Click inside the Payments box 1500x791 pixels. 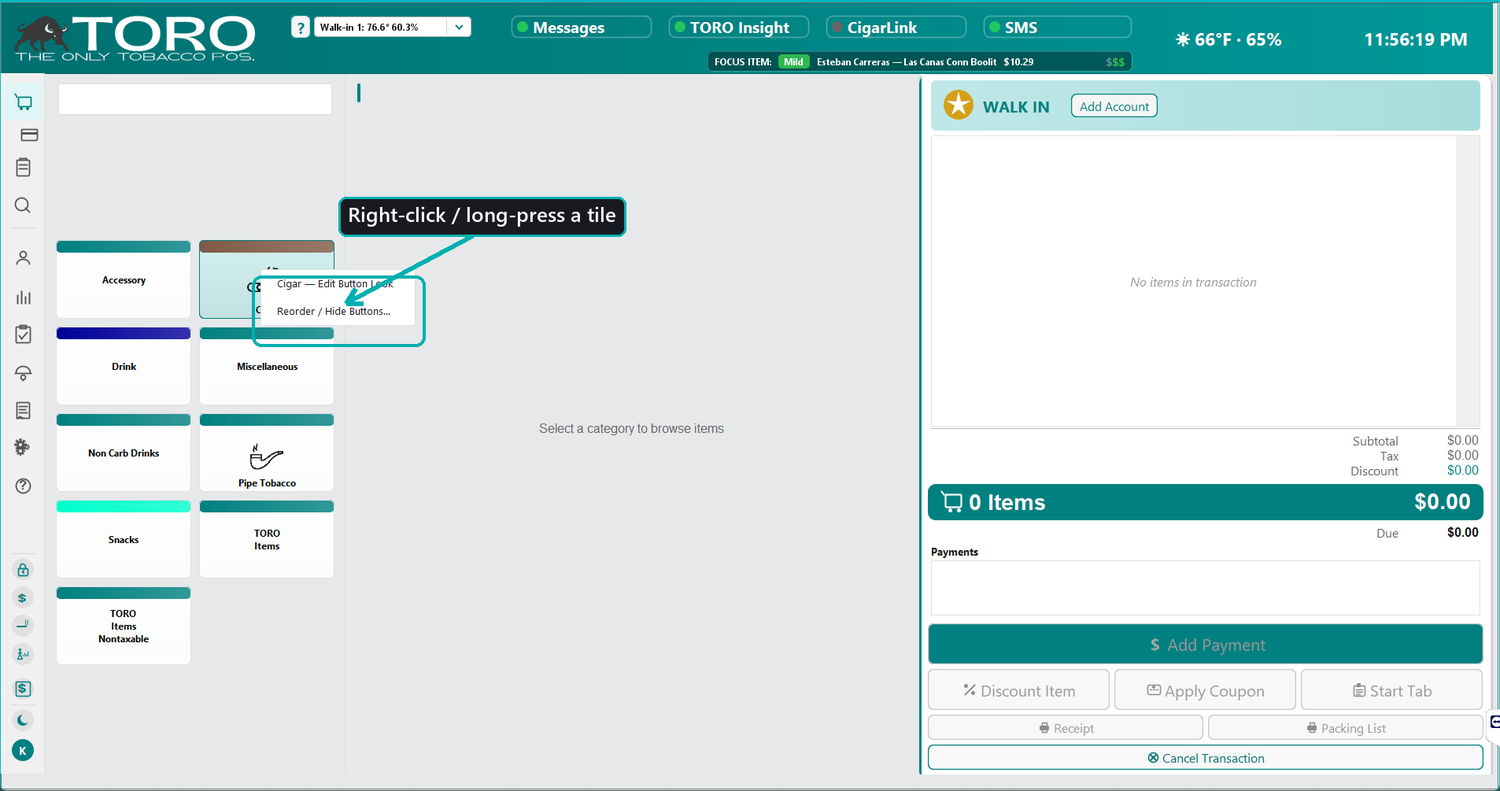click(1205, 588)
